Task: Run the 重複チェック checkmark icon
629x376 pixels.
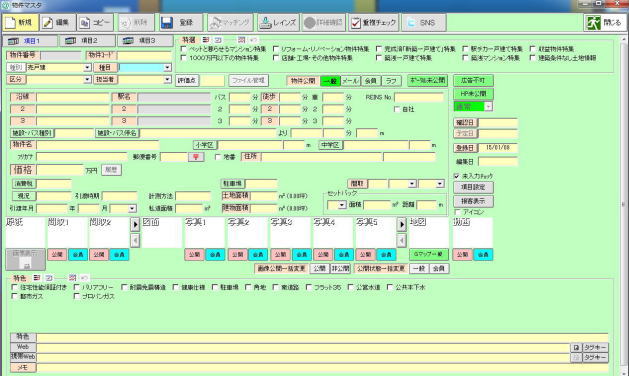Action: (356, 22)
